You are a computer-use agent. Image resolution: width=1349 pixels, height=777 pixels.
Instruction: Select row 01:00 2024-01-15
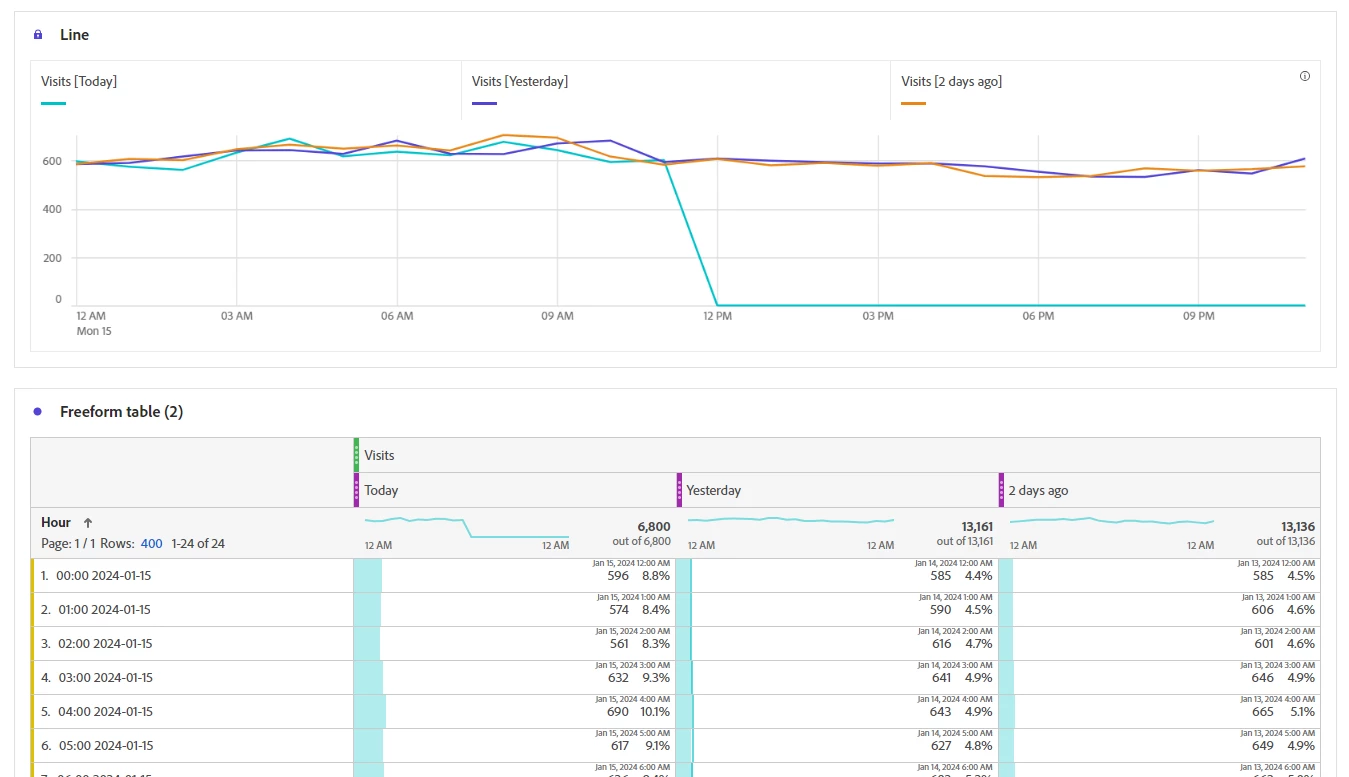point(192,610)
